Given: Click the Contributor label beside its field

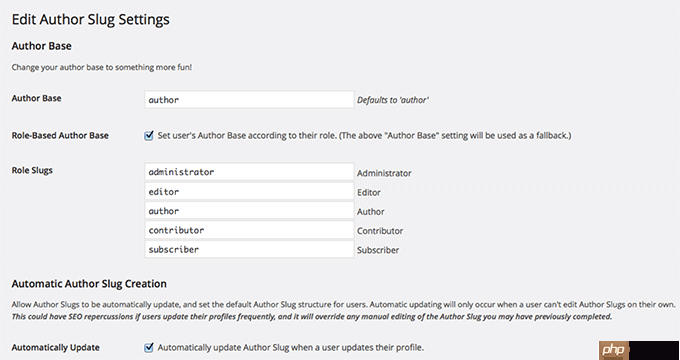Looking at the screenshot, I should point(380,231).
